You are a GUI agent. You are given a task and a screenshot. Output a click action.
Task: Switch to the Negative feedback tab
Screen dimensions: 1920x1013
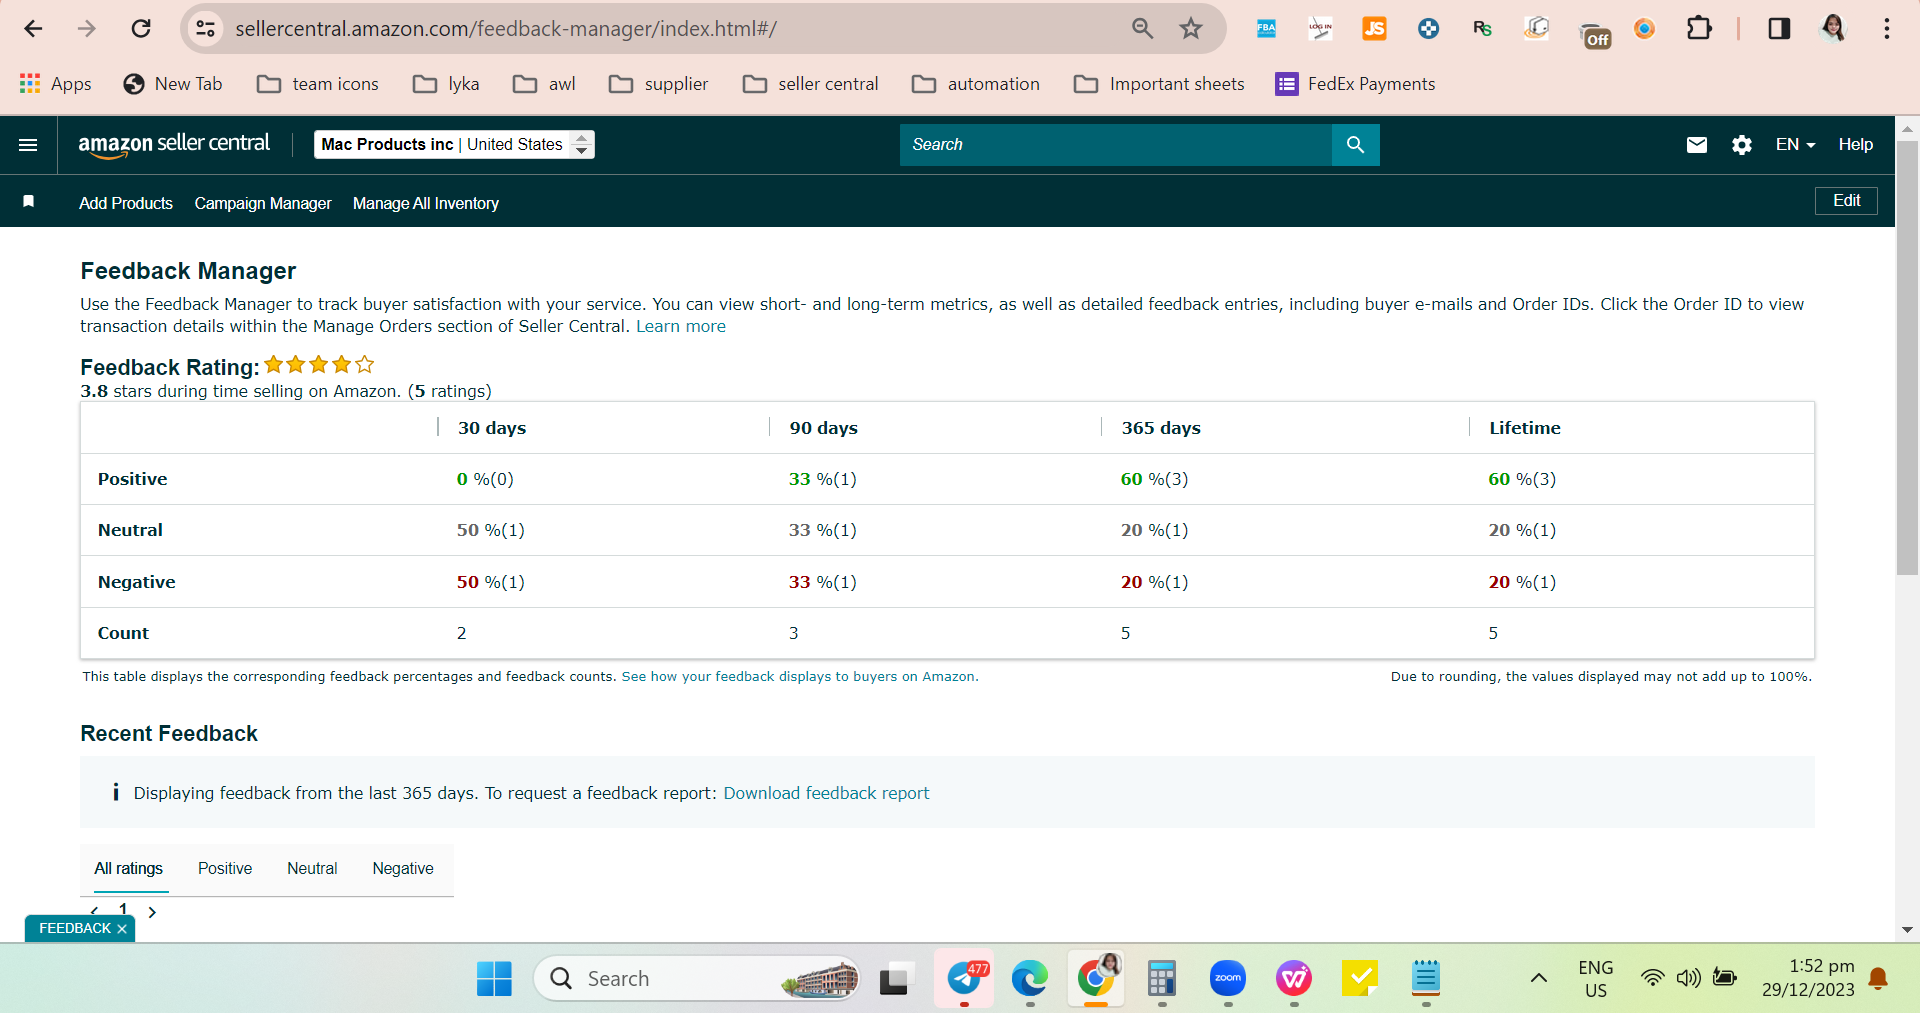[403, 868]
